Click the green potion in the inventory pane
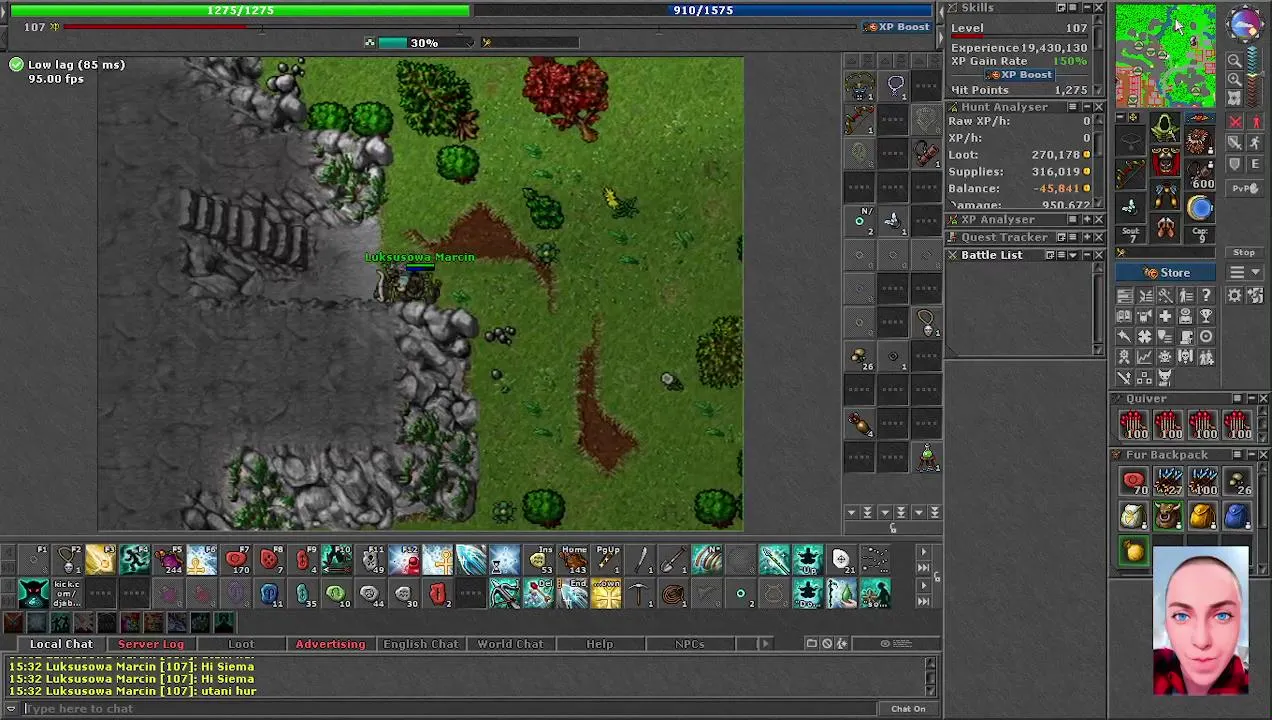Viewport: 1272px width, 720px height. 927,458
